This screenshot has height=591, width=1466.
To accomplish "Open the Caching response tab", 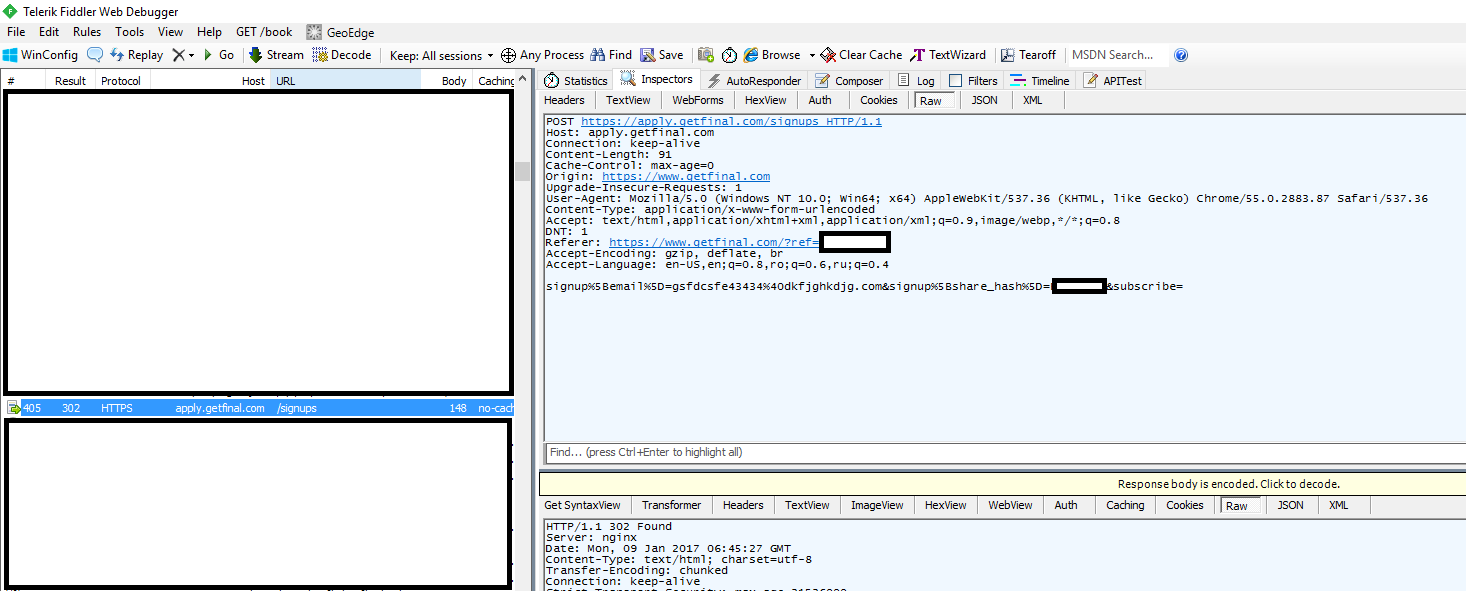I will click(1125, 505).
